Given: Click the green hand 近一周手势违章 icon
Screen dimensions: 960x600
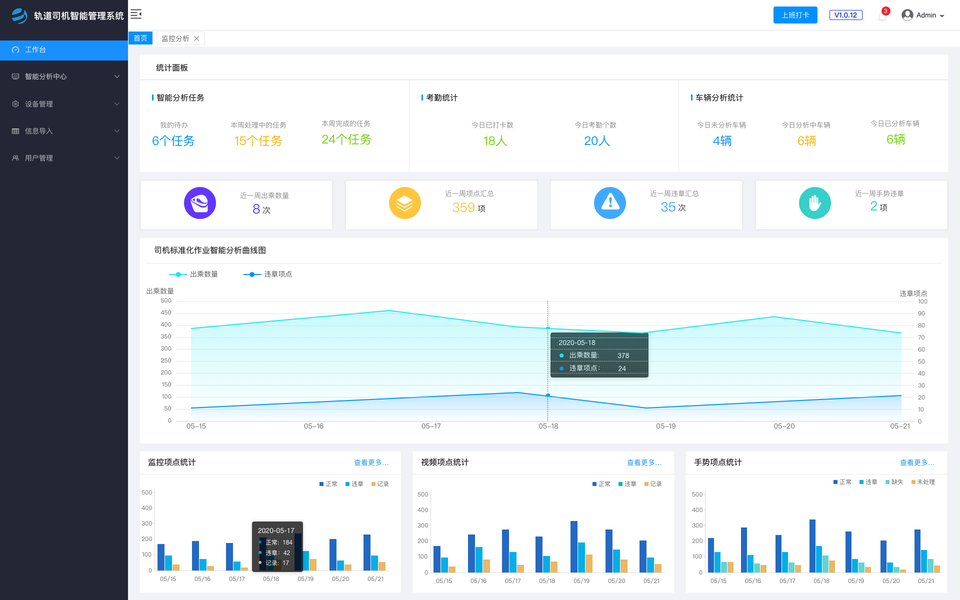Looking at the screenshot, I should pos(815,203).
